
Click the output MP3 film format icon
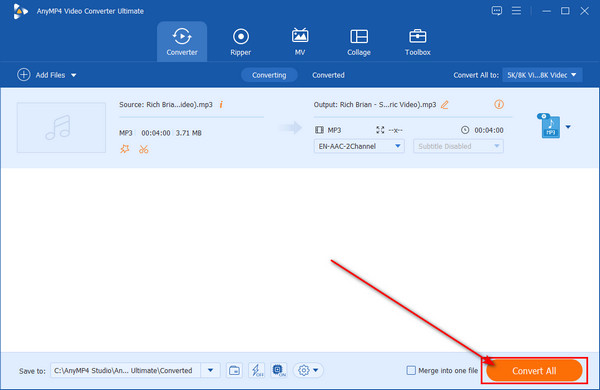319,130
